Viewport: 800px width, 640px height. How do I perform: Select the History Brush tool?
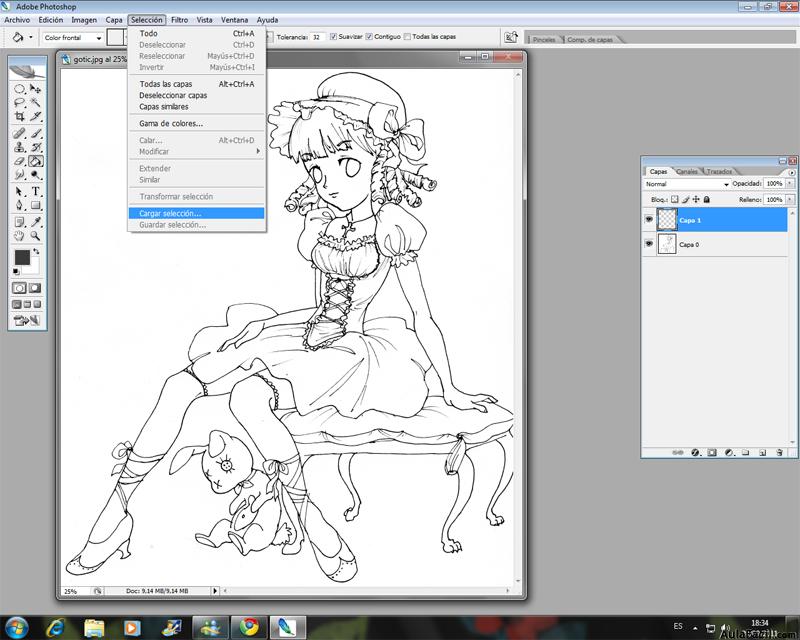pos(35,147)
